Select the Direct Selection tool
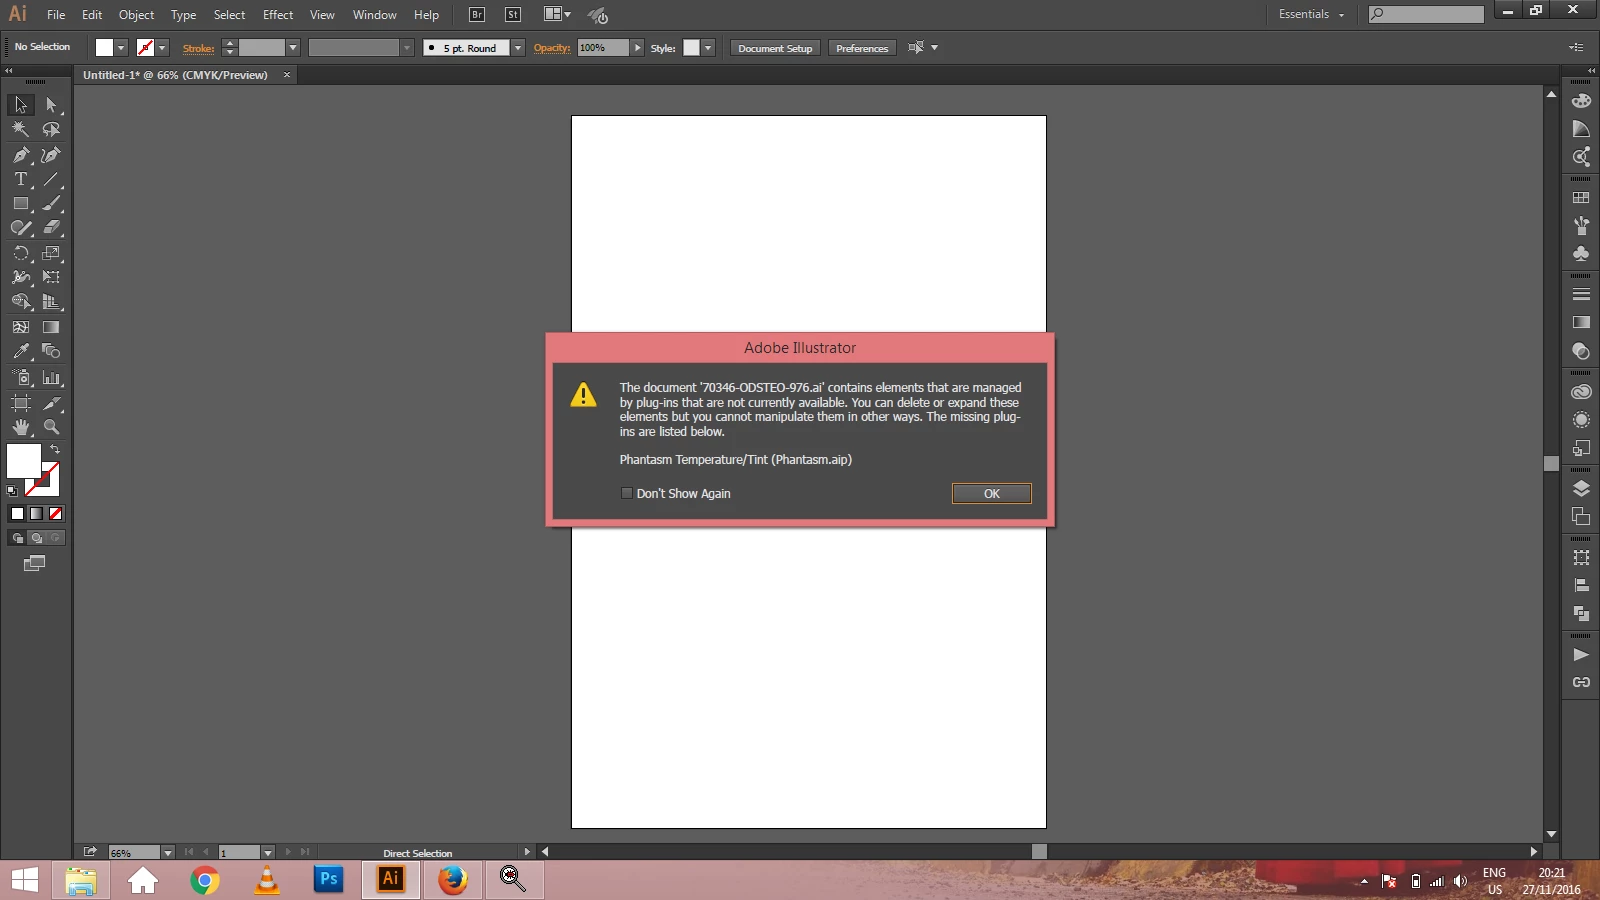The width and height of the screenshot is (1600, 900). (51, 105)
